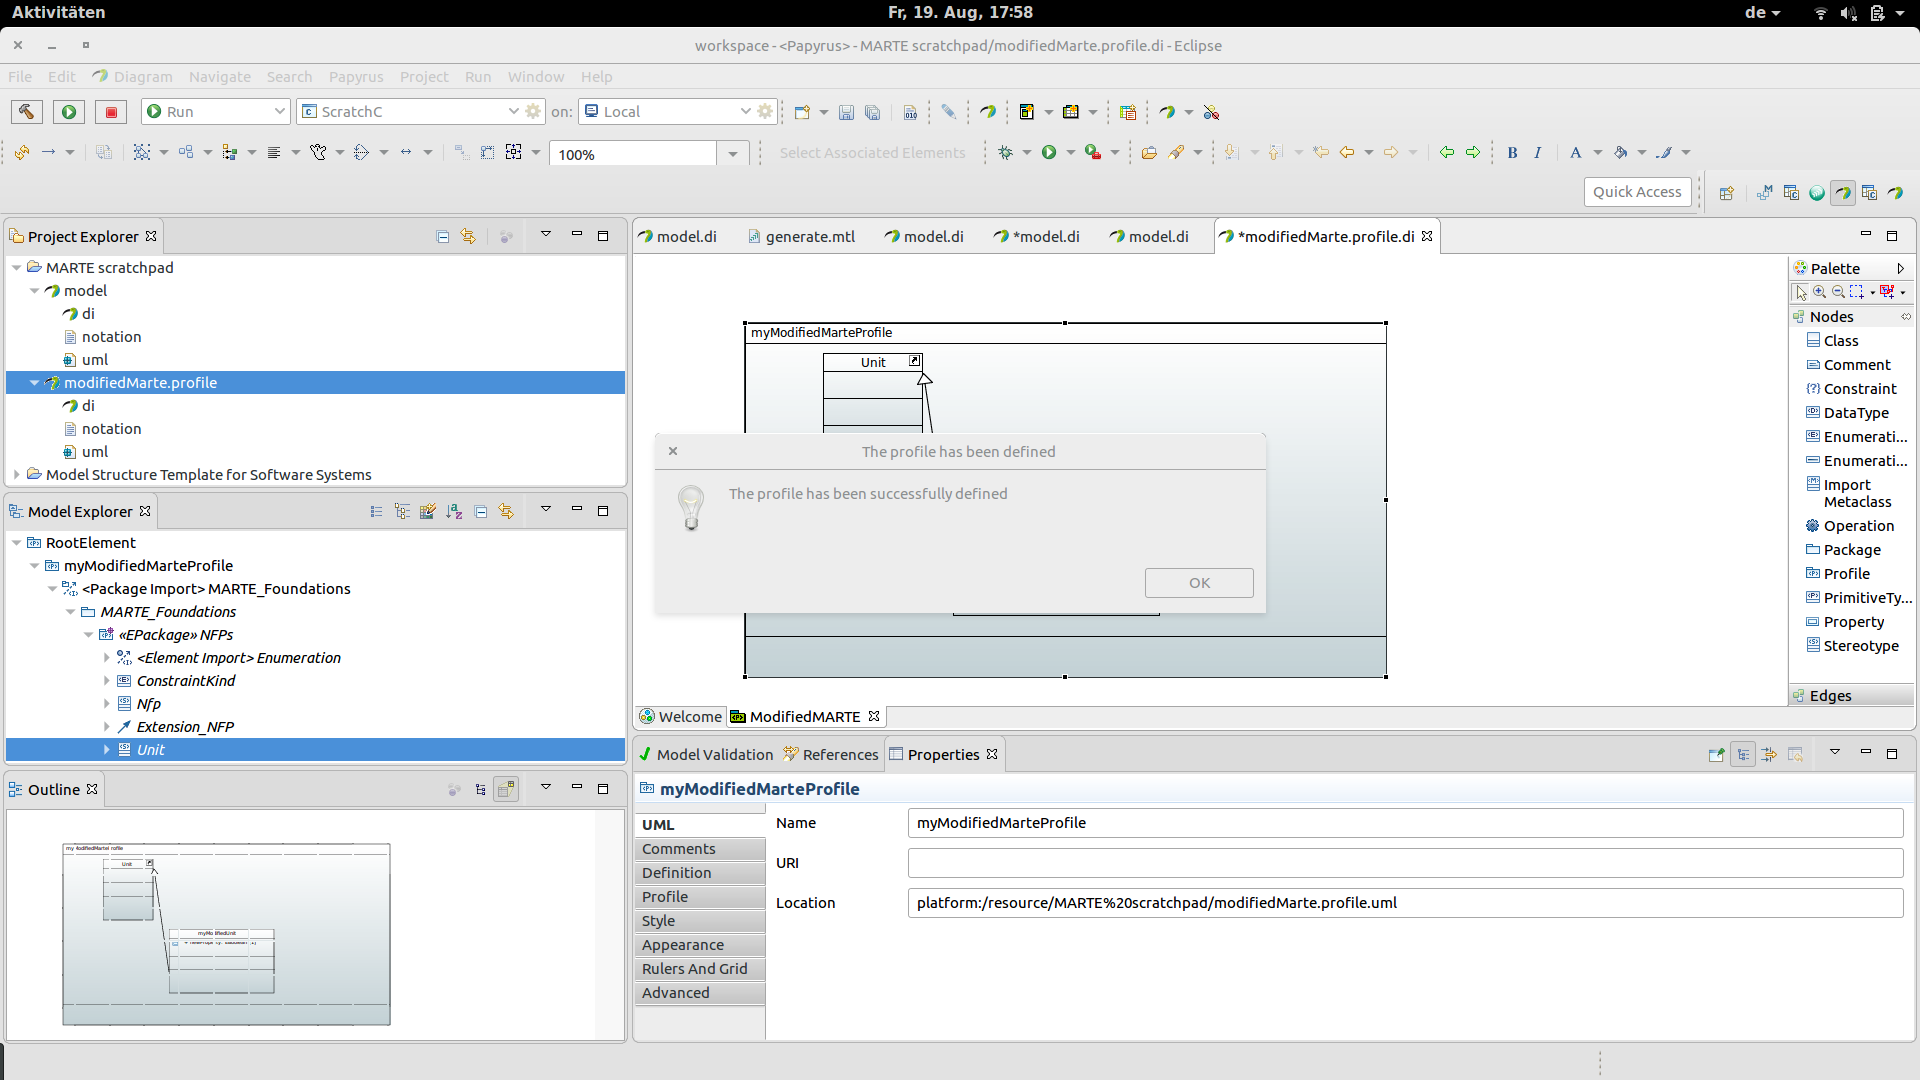Toggle Properties show categories button
Image resolution: width=1920 pixels, height=1080 pixels.
point(1743,755)
